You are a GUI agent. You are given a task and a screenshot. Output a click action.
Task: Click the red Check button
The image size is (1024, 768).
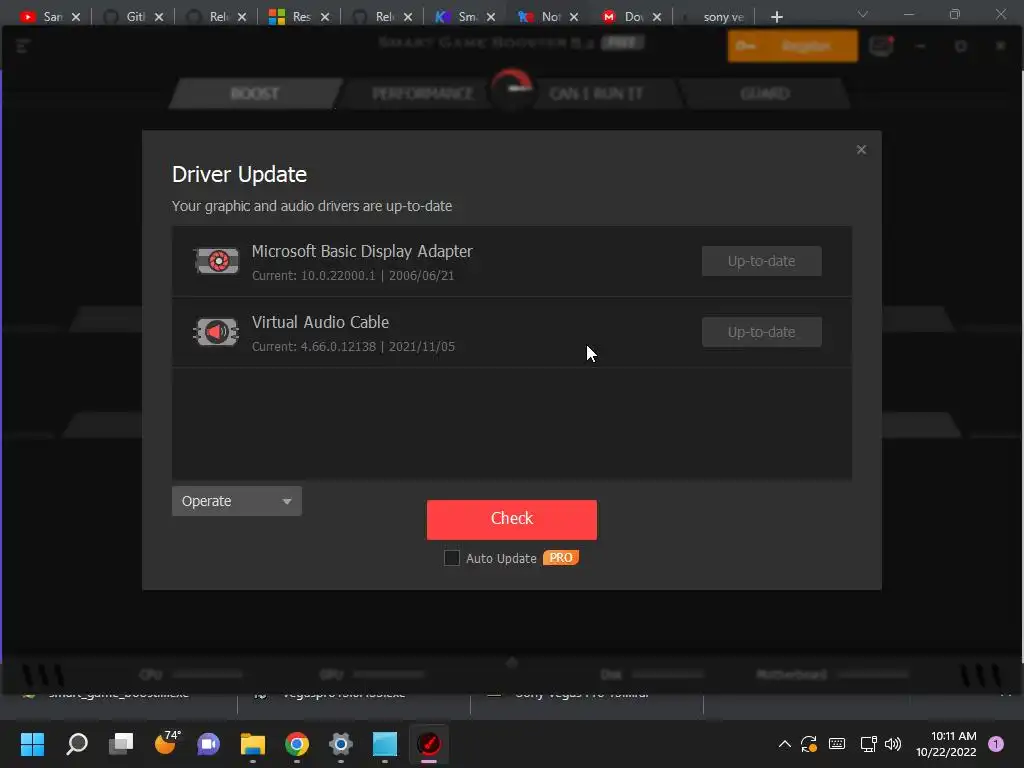(x=511, y=519)
